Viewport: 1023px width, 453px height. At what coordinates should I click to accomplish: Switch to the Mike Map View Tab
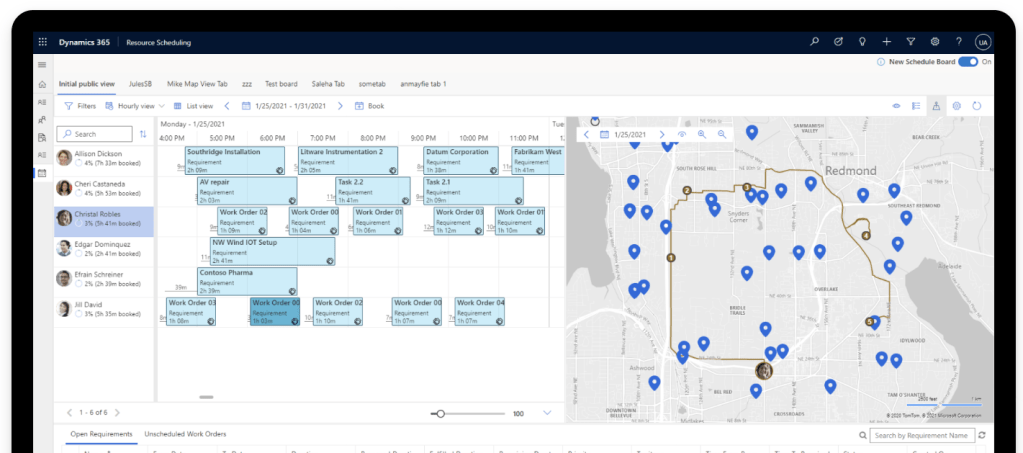pos(197,84)
